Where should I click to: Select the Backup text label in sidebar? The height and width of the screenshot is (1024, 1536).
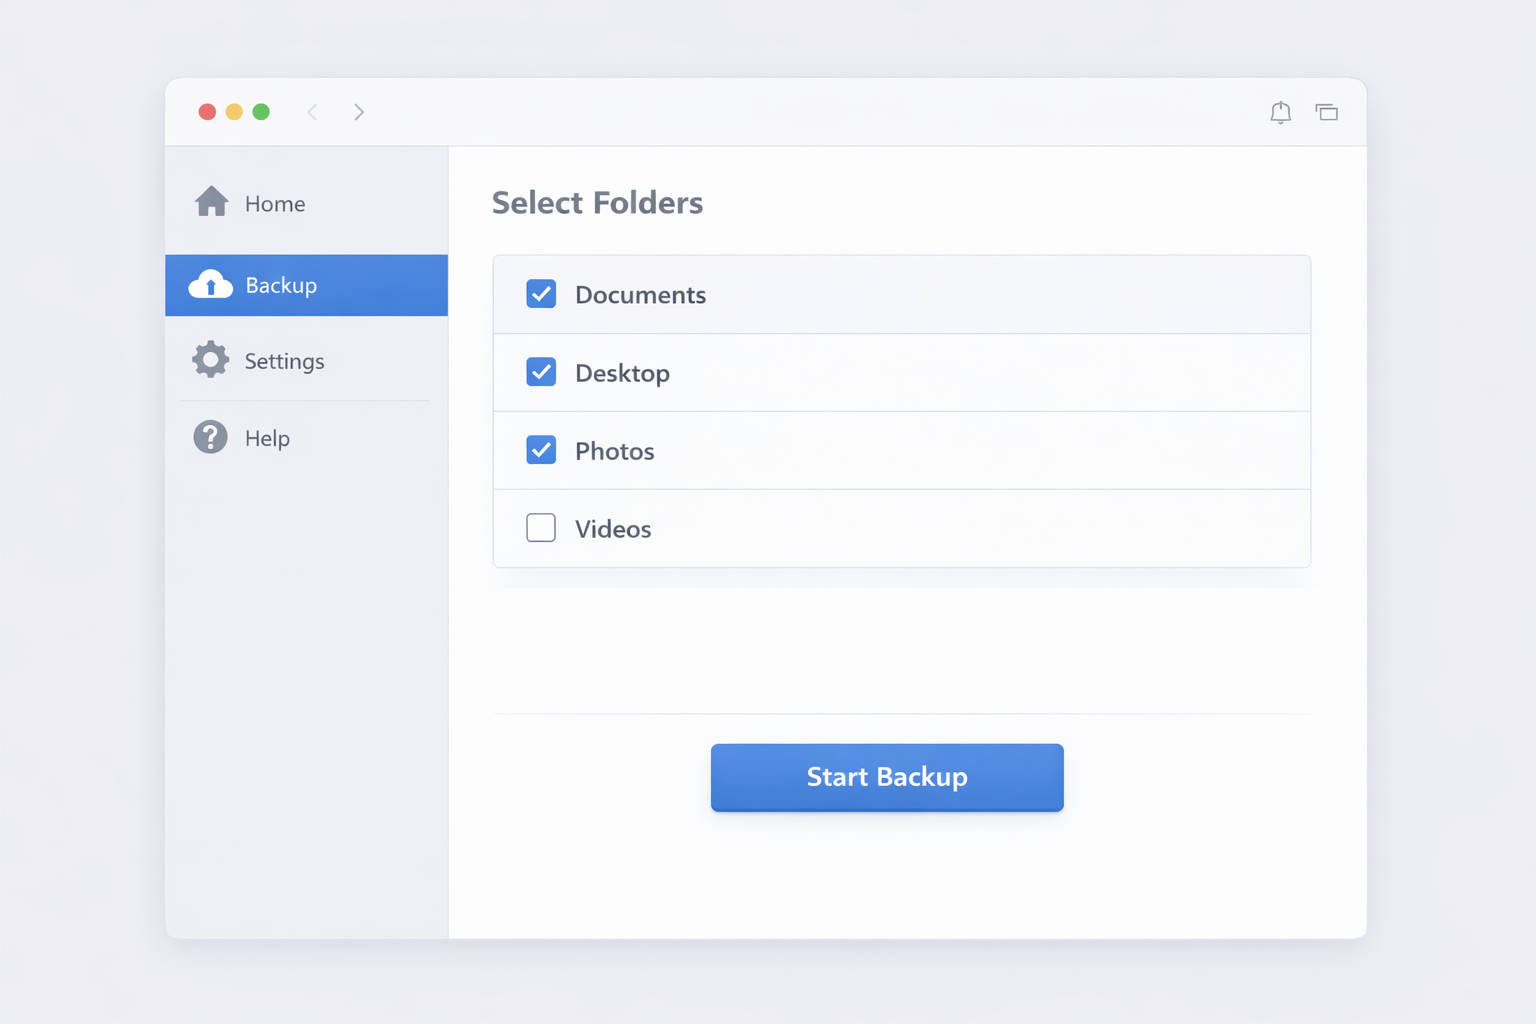(x=281, y=285)
